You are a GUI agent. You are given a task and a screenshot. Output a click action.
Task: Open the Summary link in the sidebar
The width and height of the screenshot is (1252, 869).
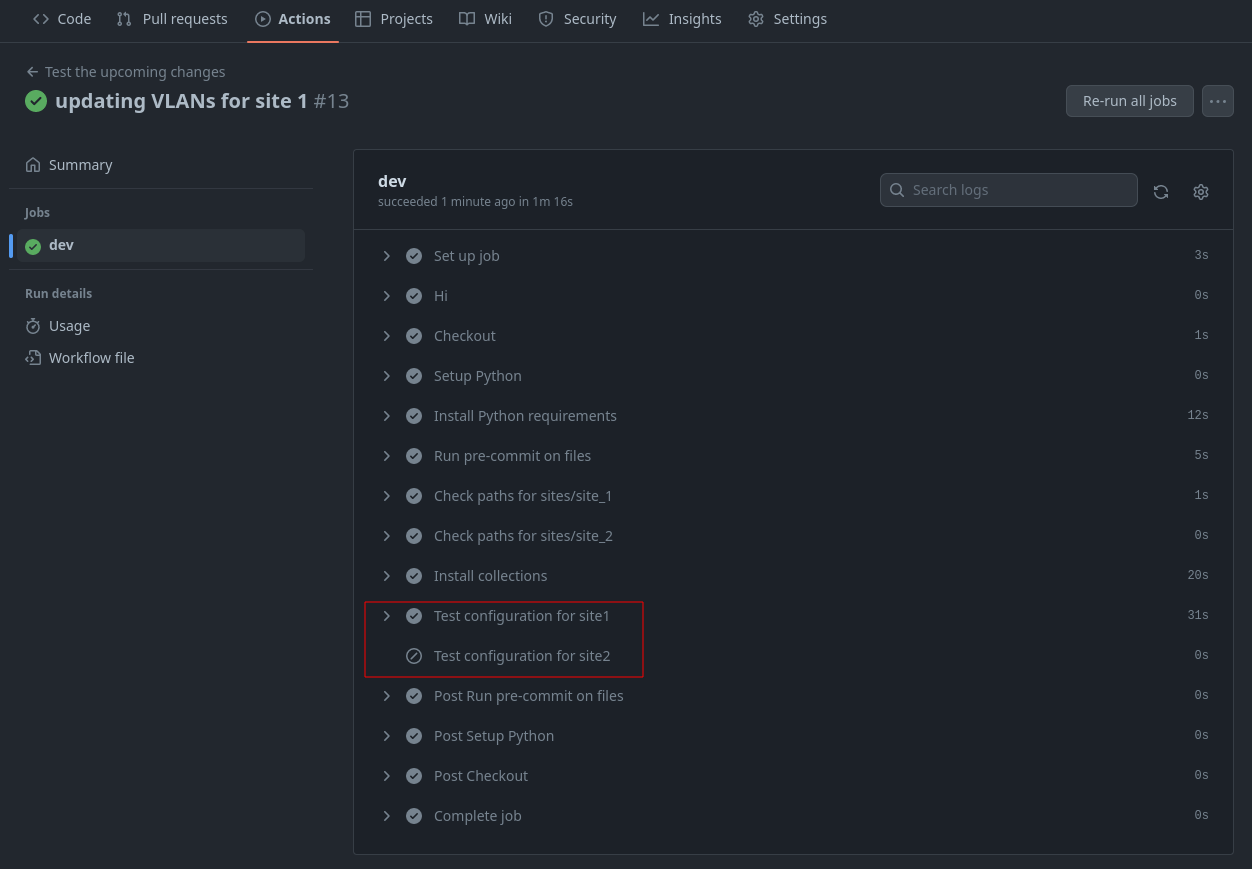80,165
